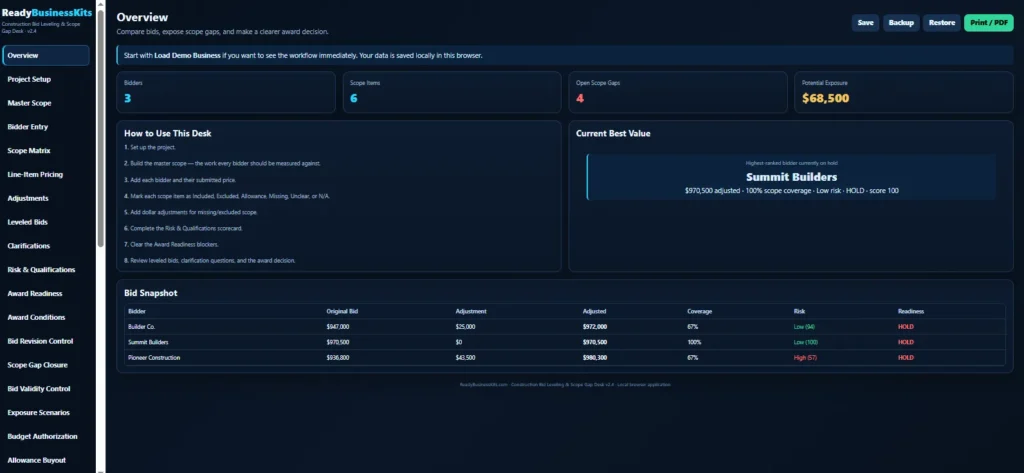Click the HOLD status for Builder Co.
This screenshot has width=1024, height=473.
pyautogui.click(x=906, y=327)
